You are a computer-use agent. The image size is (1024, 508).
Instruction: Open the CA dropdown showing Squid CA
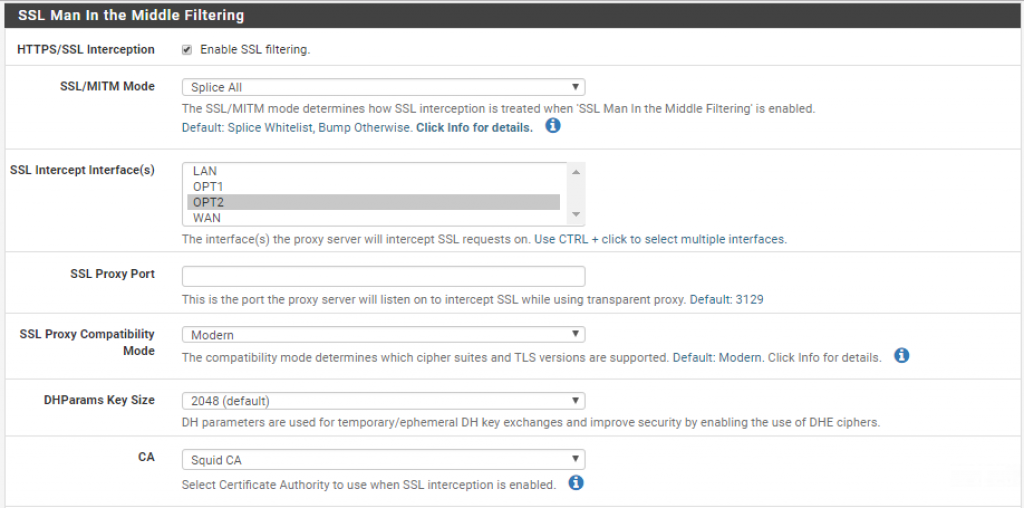[x=383, y=460]
